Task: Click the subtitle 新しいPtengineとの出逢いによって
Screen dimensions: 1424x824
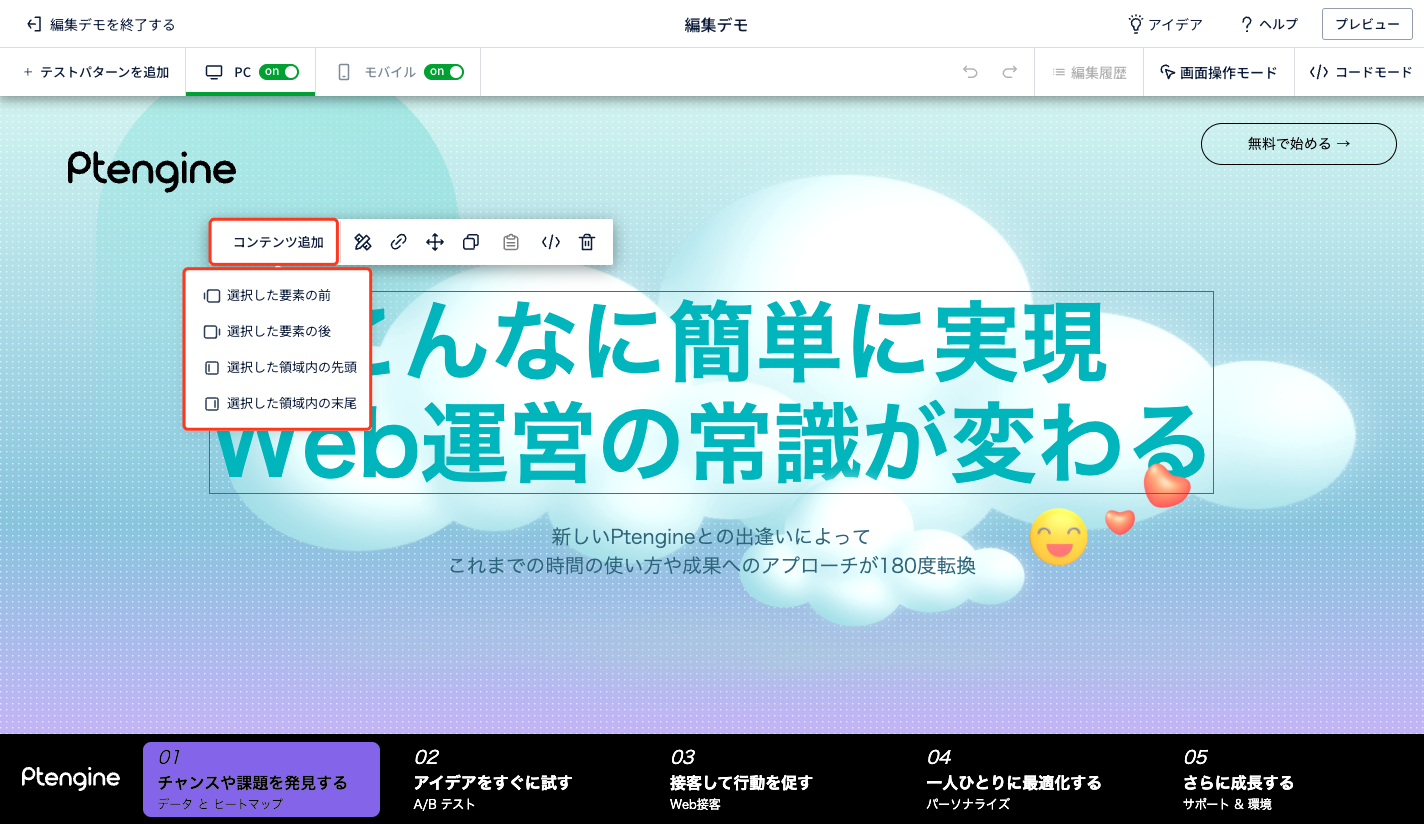Action: (711, 537)
